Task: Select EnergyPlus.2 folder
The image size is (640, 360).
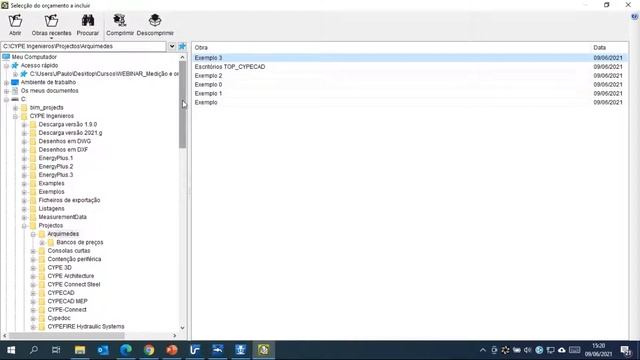Action: [x=56, y=167]
